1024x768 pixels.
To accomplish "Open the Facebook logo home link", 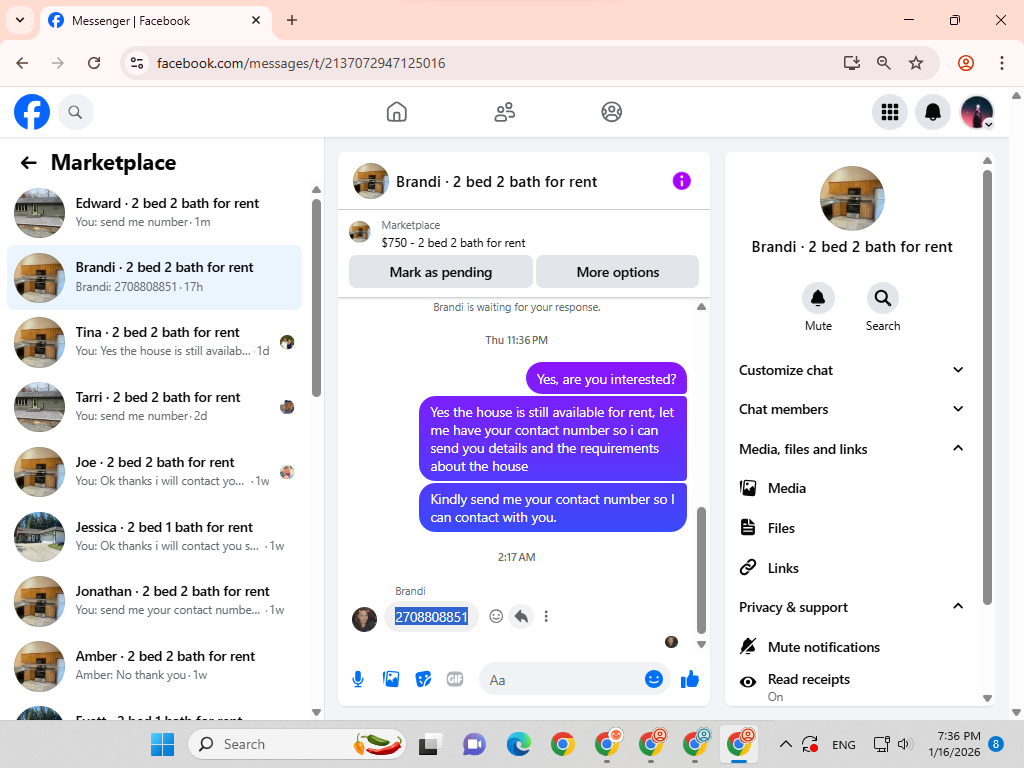I will click(32, 112).
